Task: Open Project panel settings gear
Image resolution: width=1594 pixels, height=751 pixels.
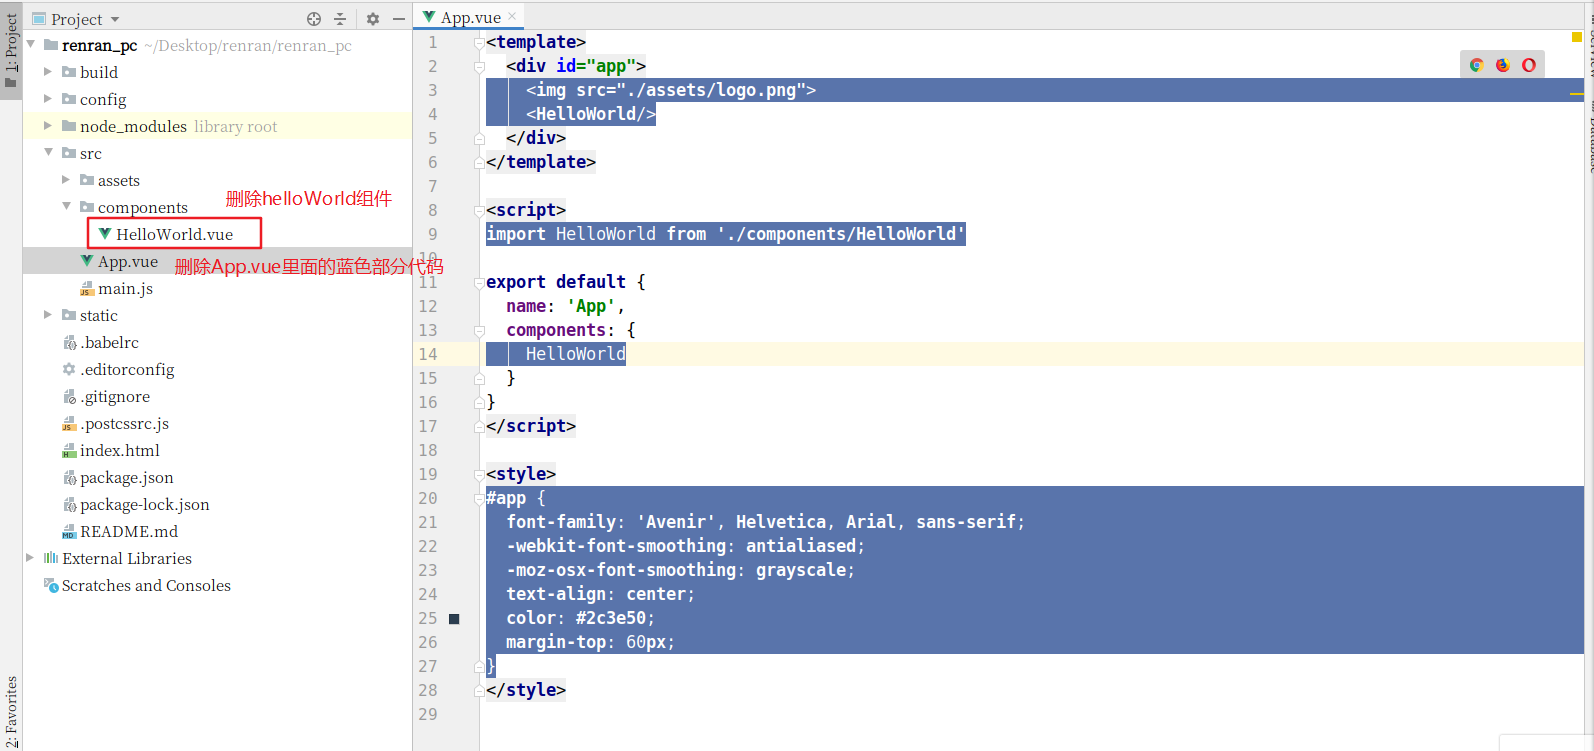Action: (373, 19)
